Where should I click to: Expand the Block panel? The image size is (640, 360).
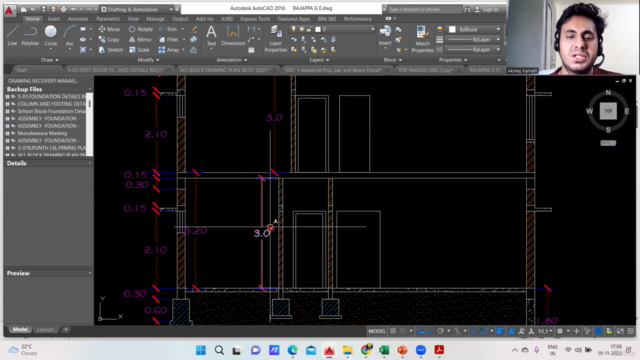click(392, 60)
